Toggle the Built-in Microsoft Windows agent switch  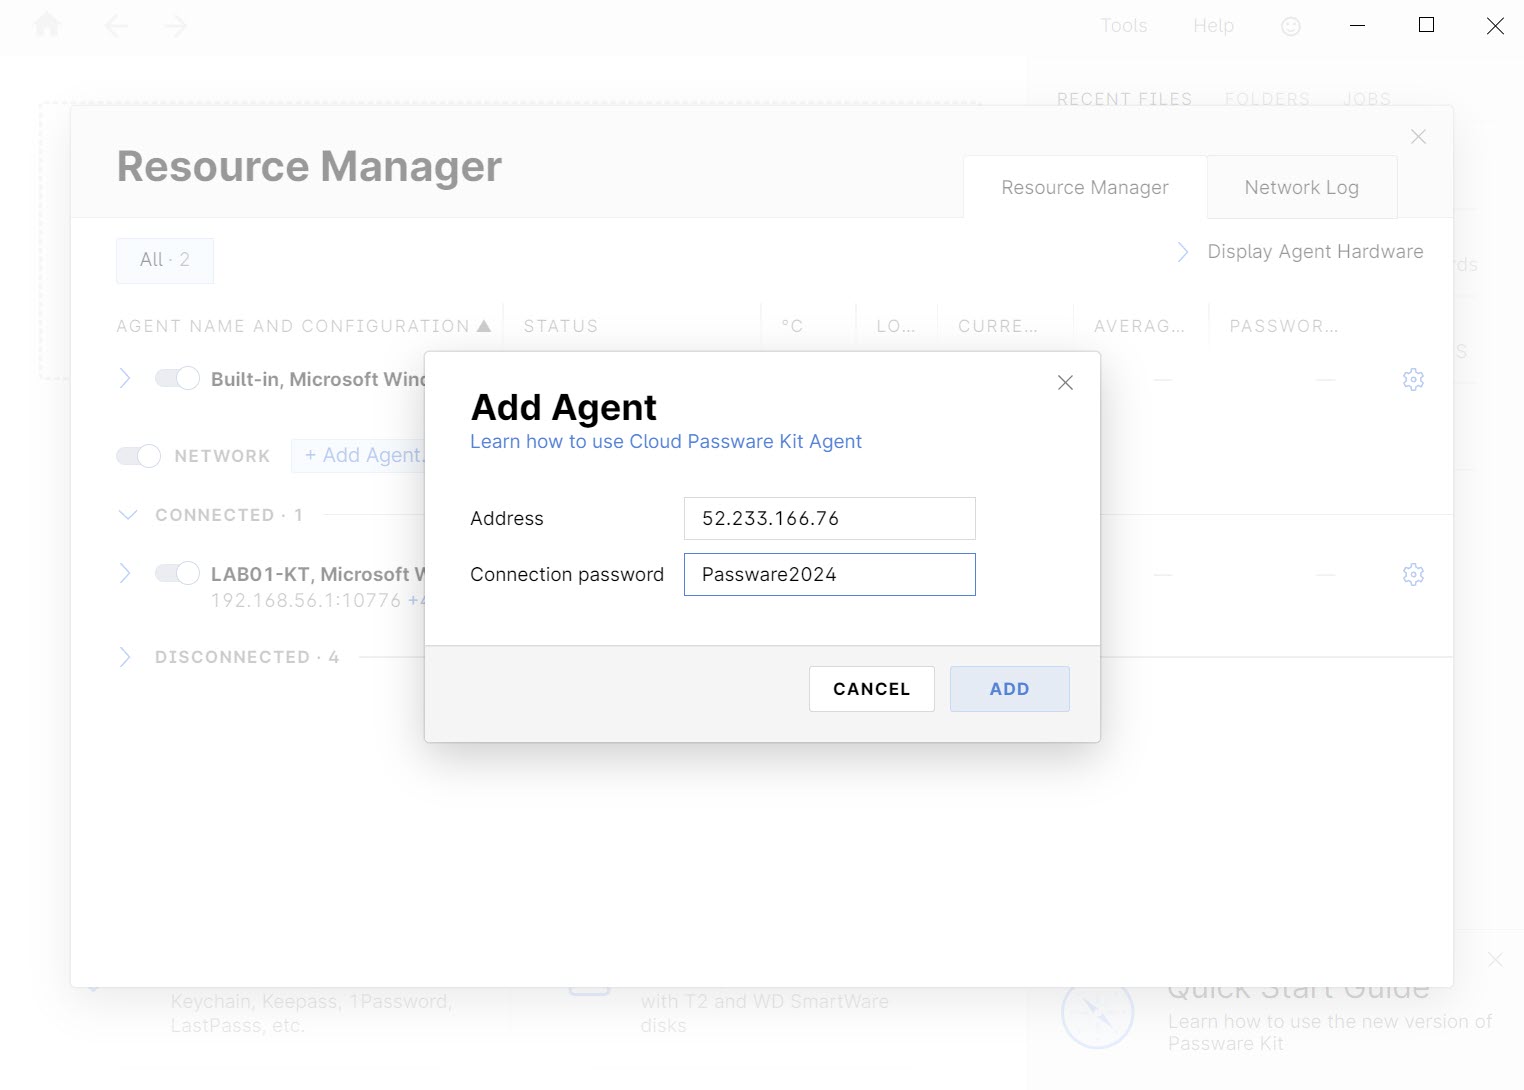(x=177, y=378)
